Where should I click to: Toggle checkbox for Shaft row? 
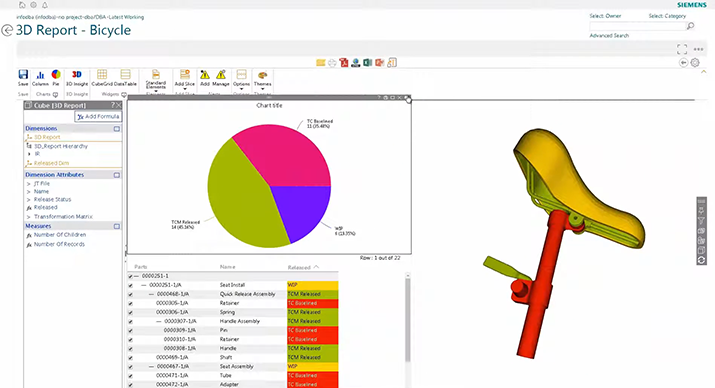point(130,358)
